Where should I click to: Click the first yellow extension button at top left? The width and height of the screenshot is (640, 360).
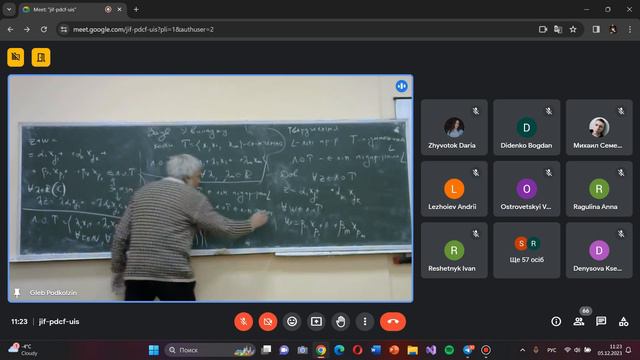(x=16, y=57)
